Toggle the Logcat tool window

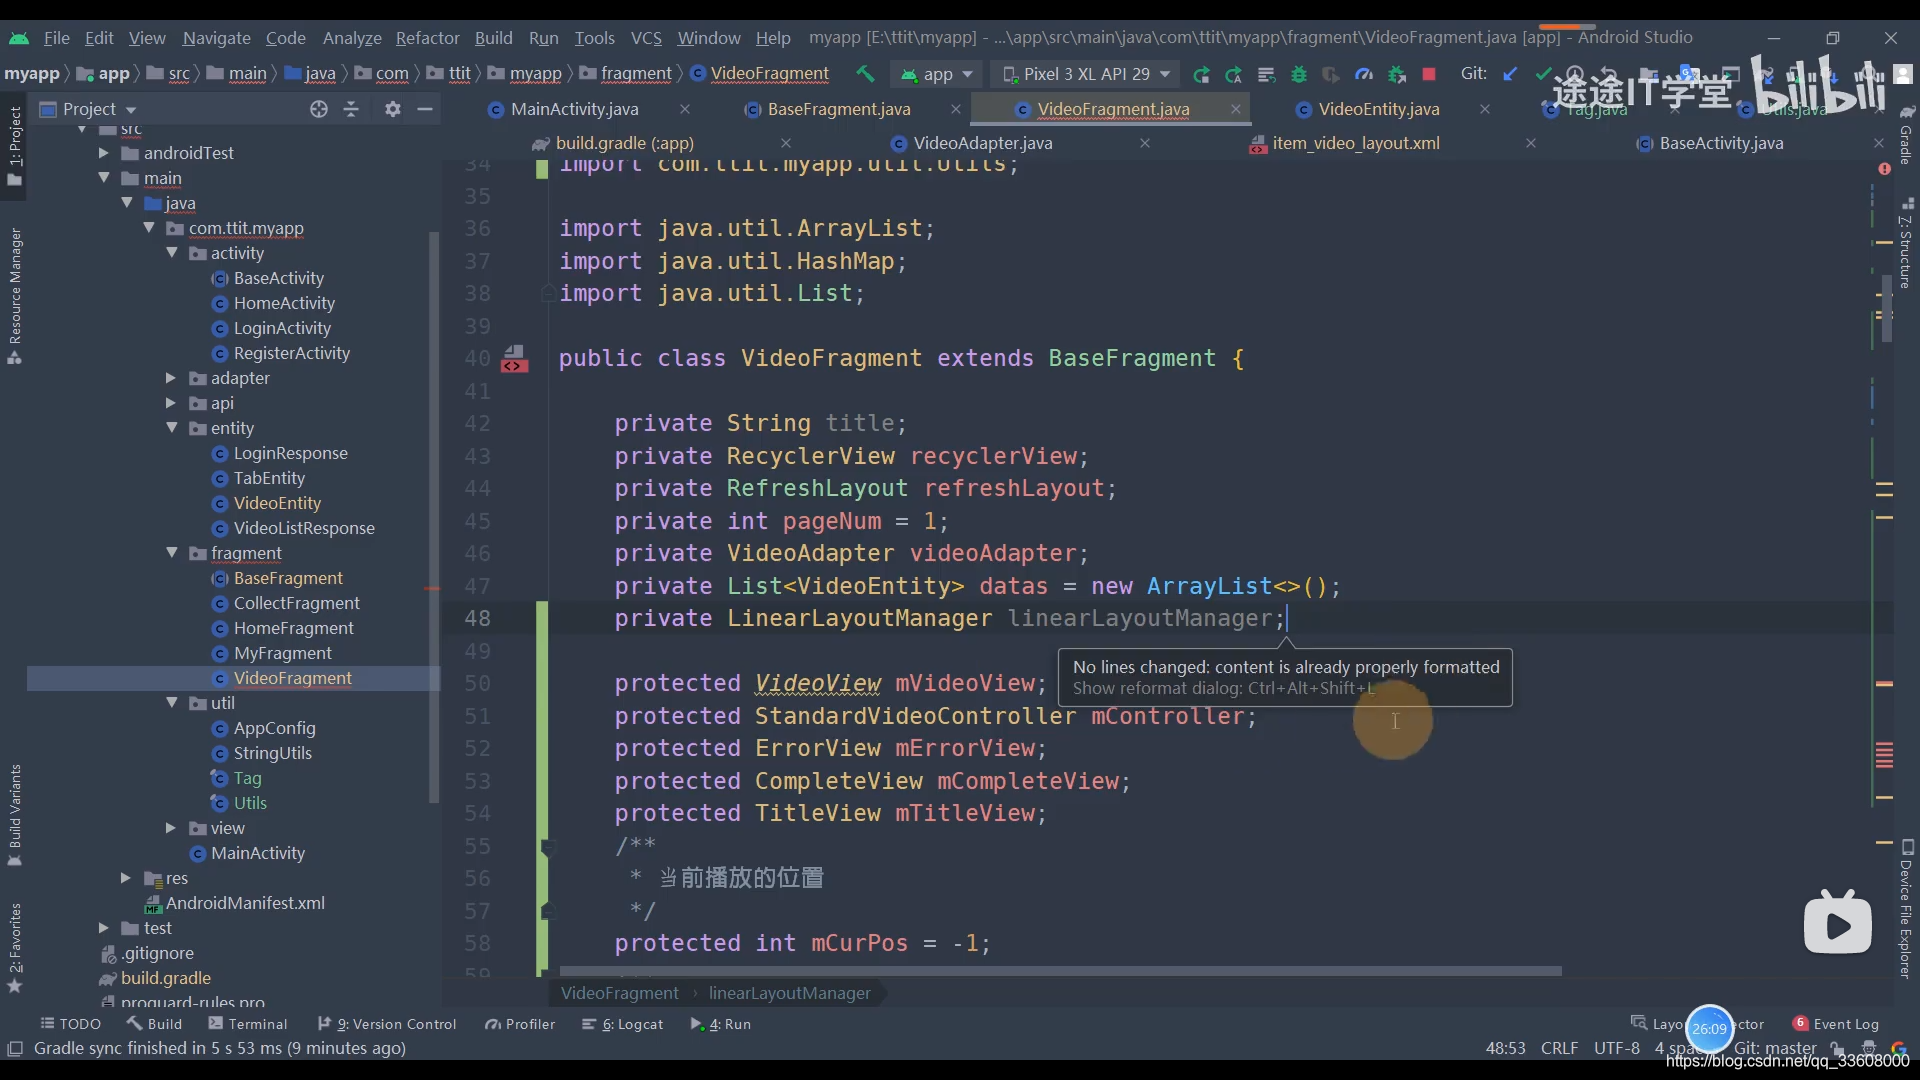[x=623, y=1024]
